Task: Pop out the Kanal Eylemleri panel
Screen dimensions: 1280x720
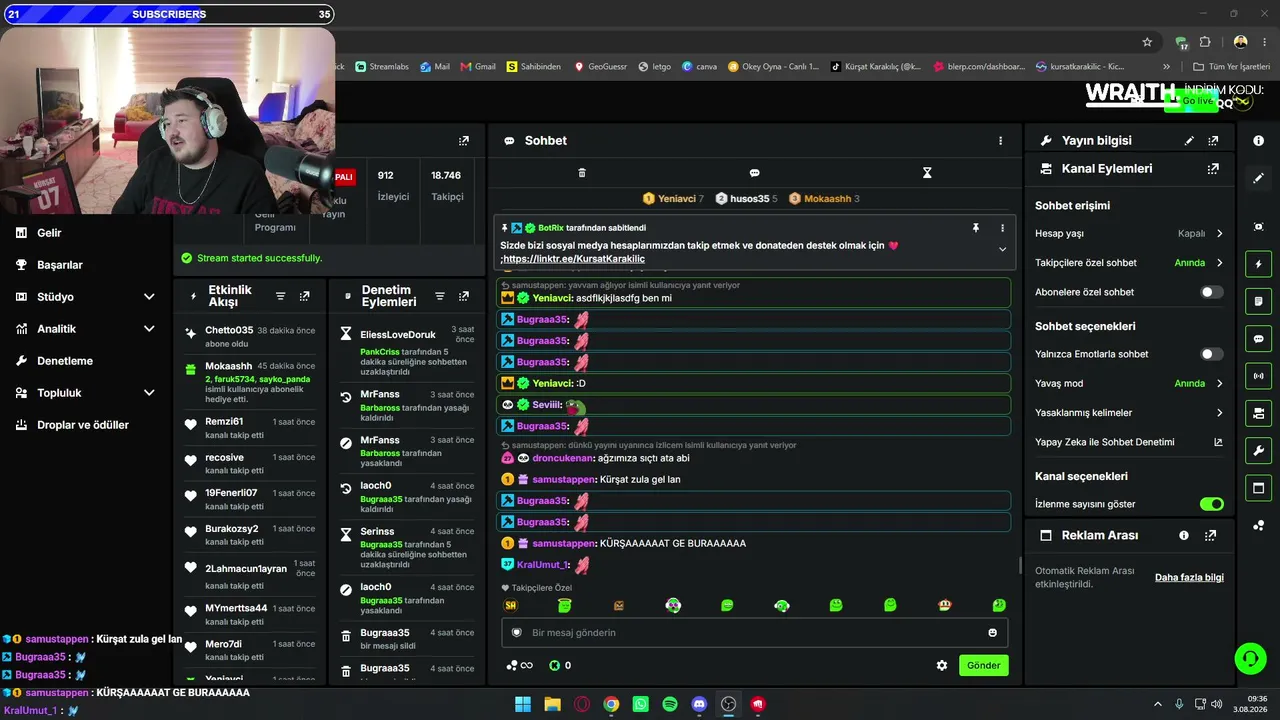Action: coord(1213,169)
